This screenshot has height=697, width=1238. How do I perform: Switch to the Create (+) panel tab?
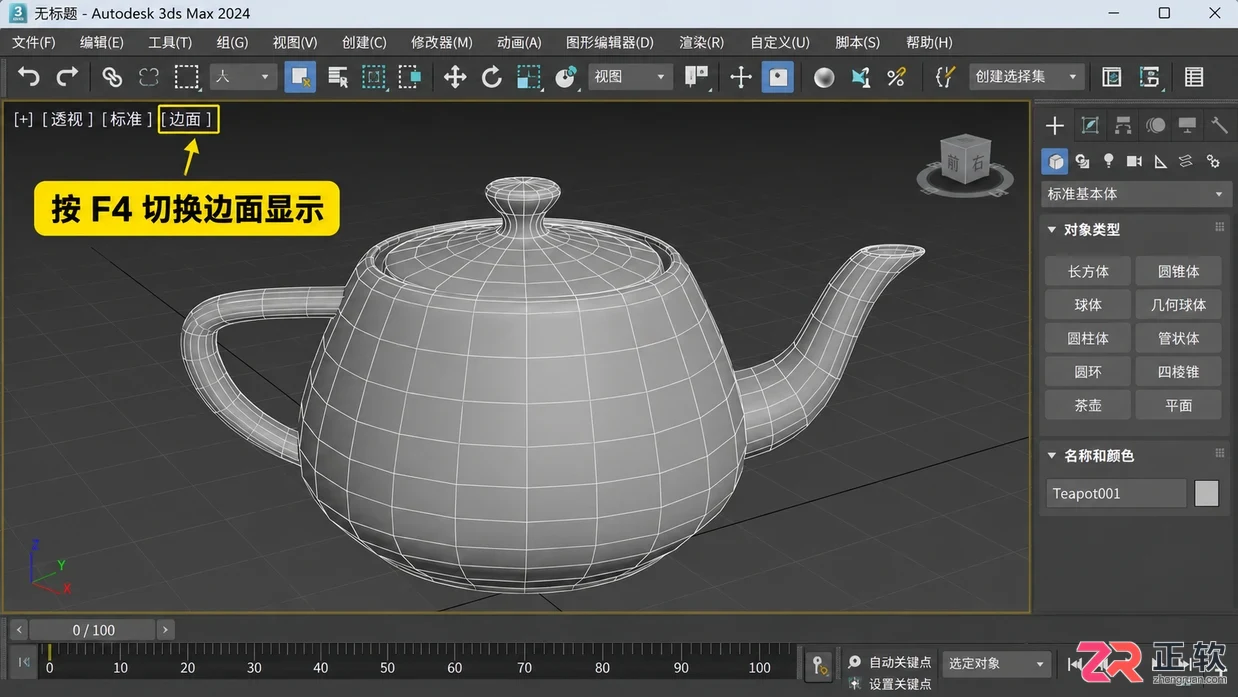[1054, 125]
